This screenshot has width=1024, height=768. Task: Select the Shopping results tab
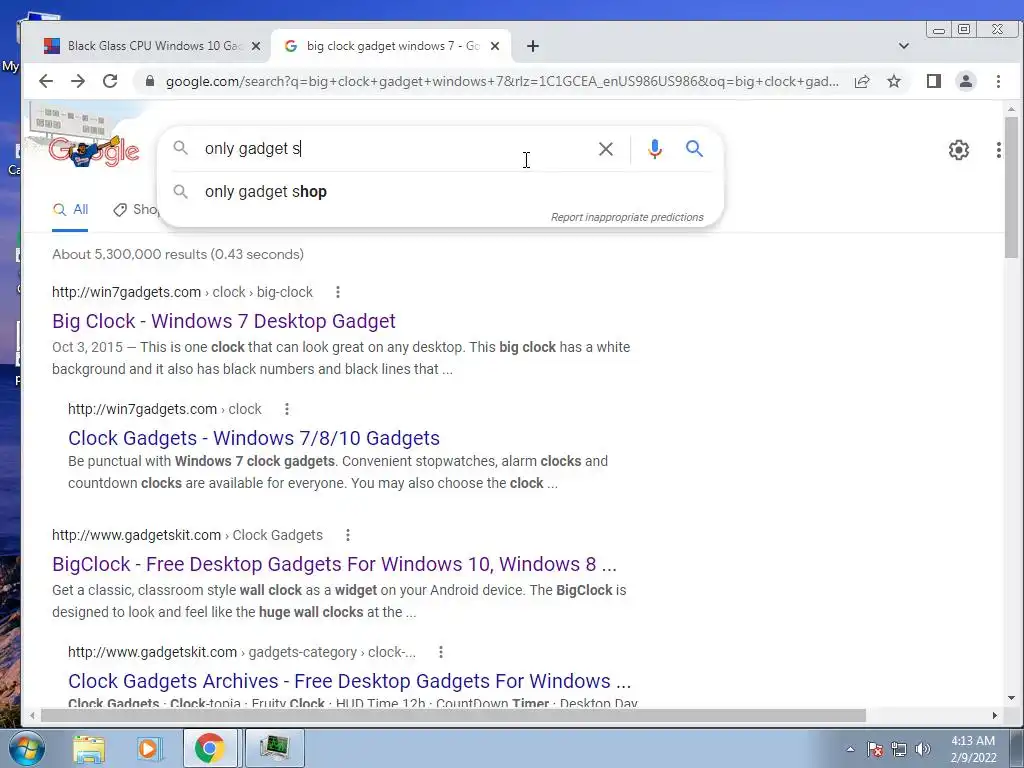pos(135,210)
